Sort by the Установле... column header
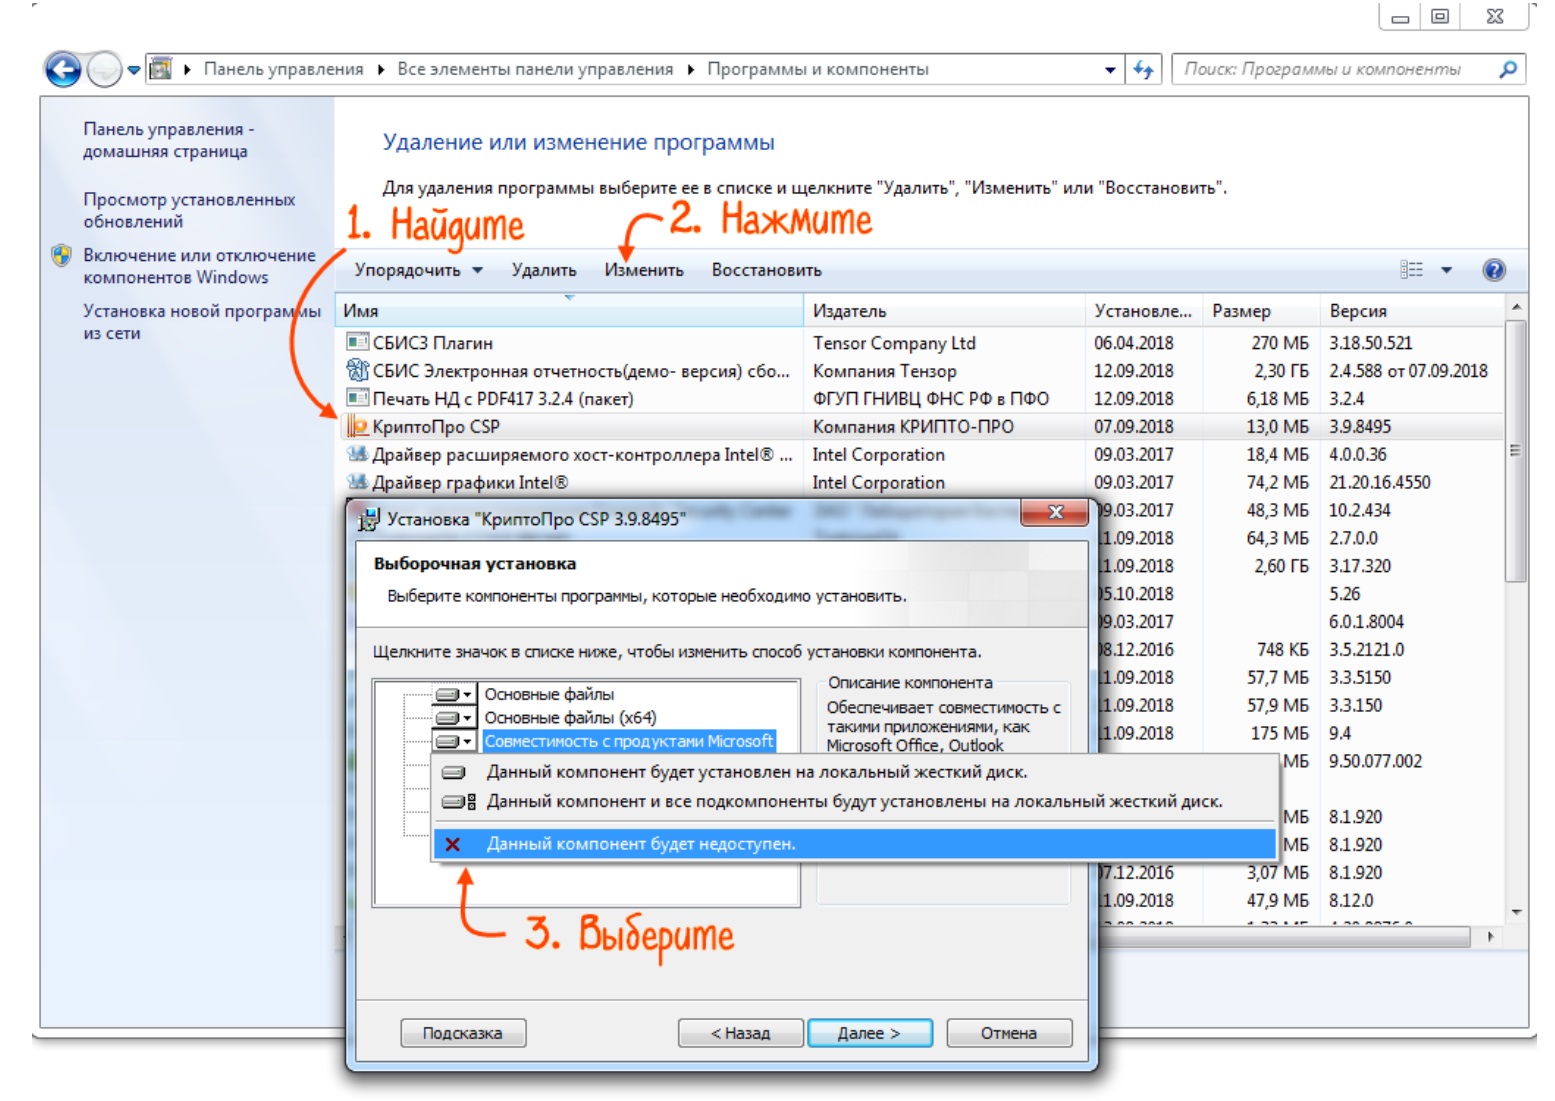The height and width of the screenshot is (1101, 1555). tap(1144, 311)
